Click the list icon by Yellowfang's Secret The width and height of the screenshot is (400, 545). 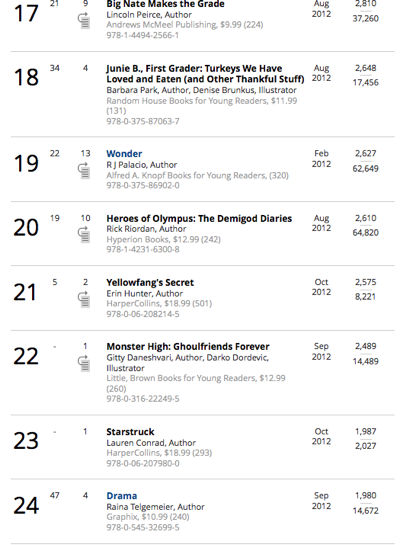(84, 299)
